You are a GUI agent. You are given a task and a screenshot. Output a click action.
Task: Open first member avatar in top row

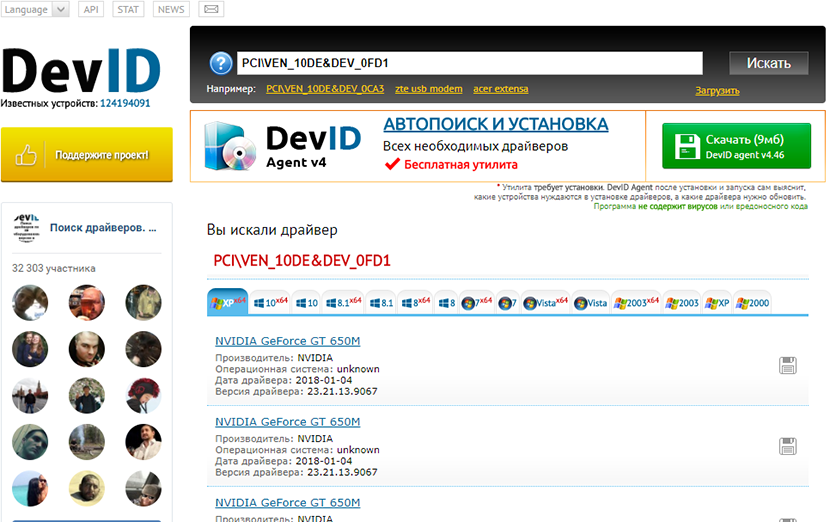[x=30, y=303]
